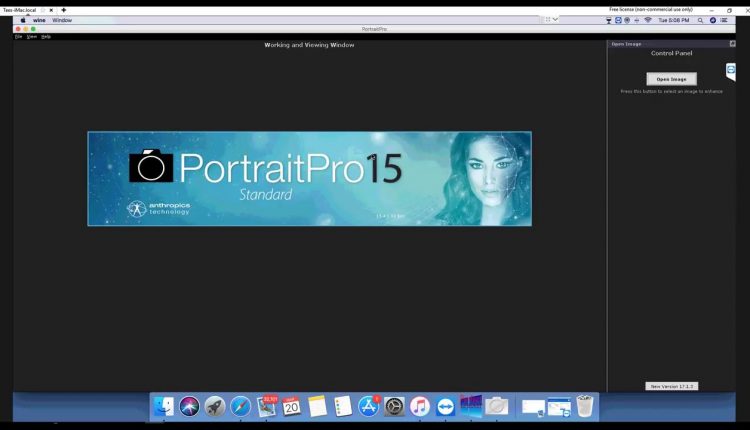Launch Siri from the Dock
750x430 pixels.
[189, 407]
